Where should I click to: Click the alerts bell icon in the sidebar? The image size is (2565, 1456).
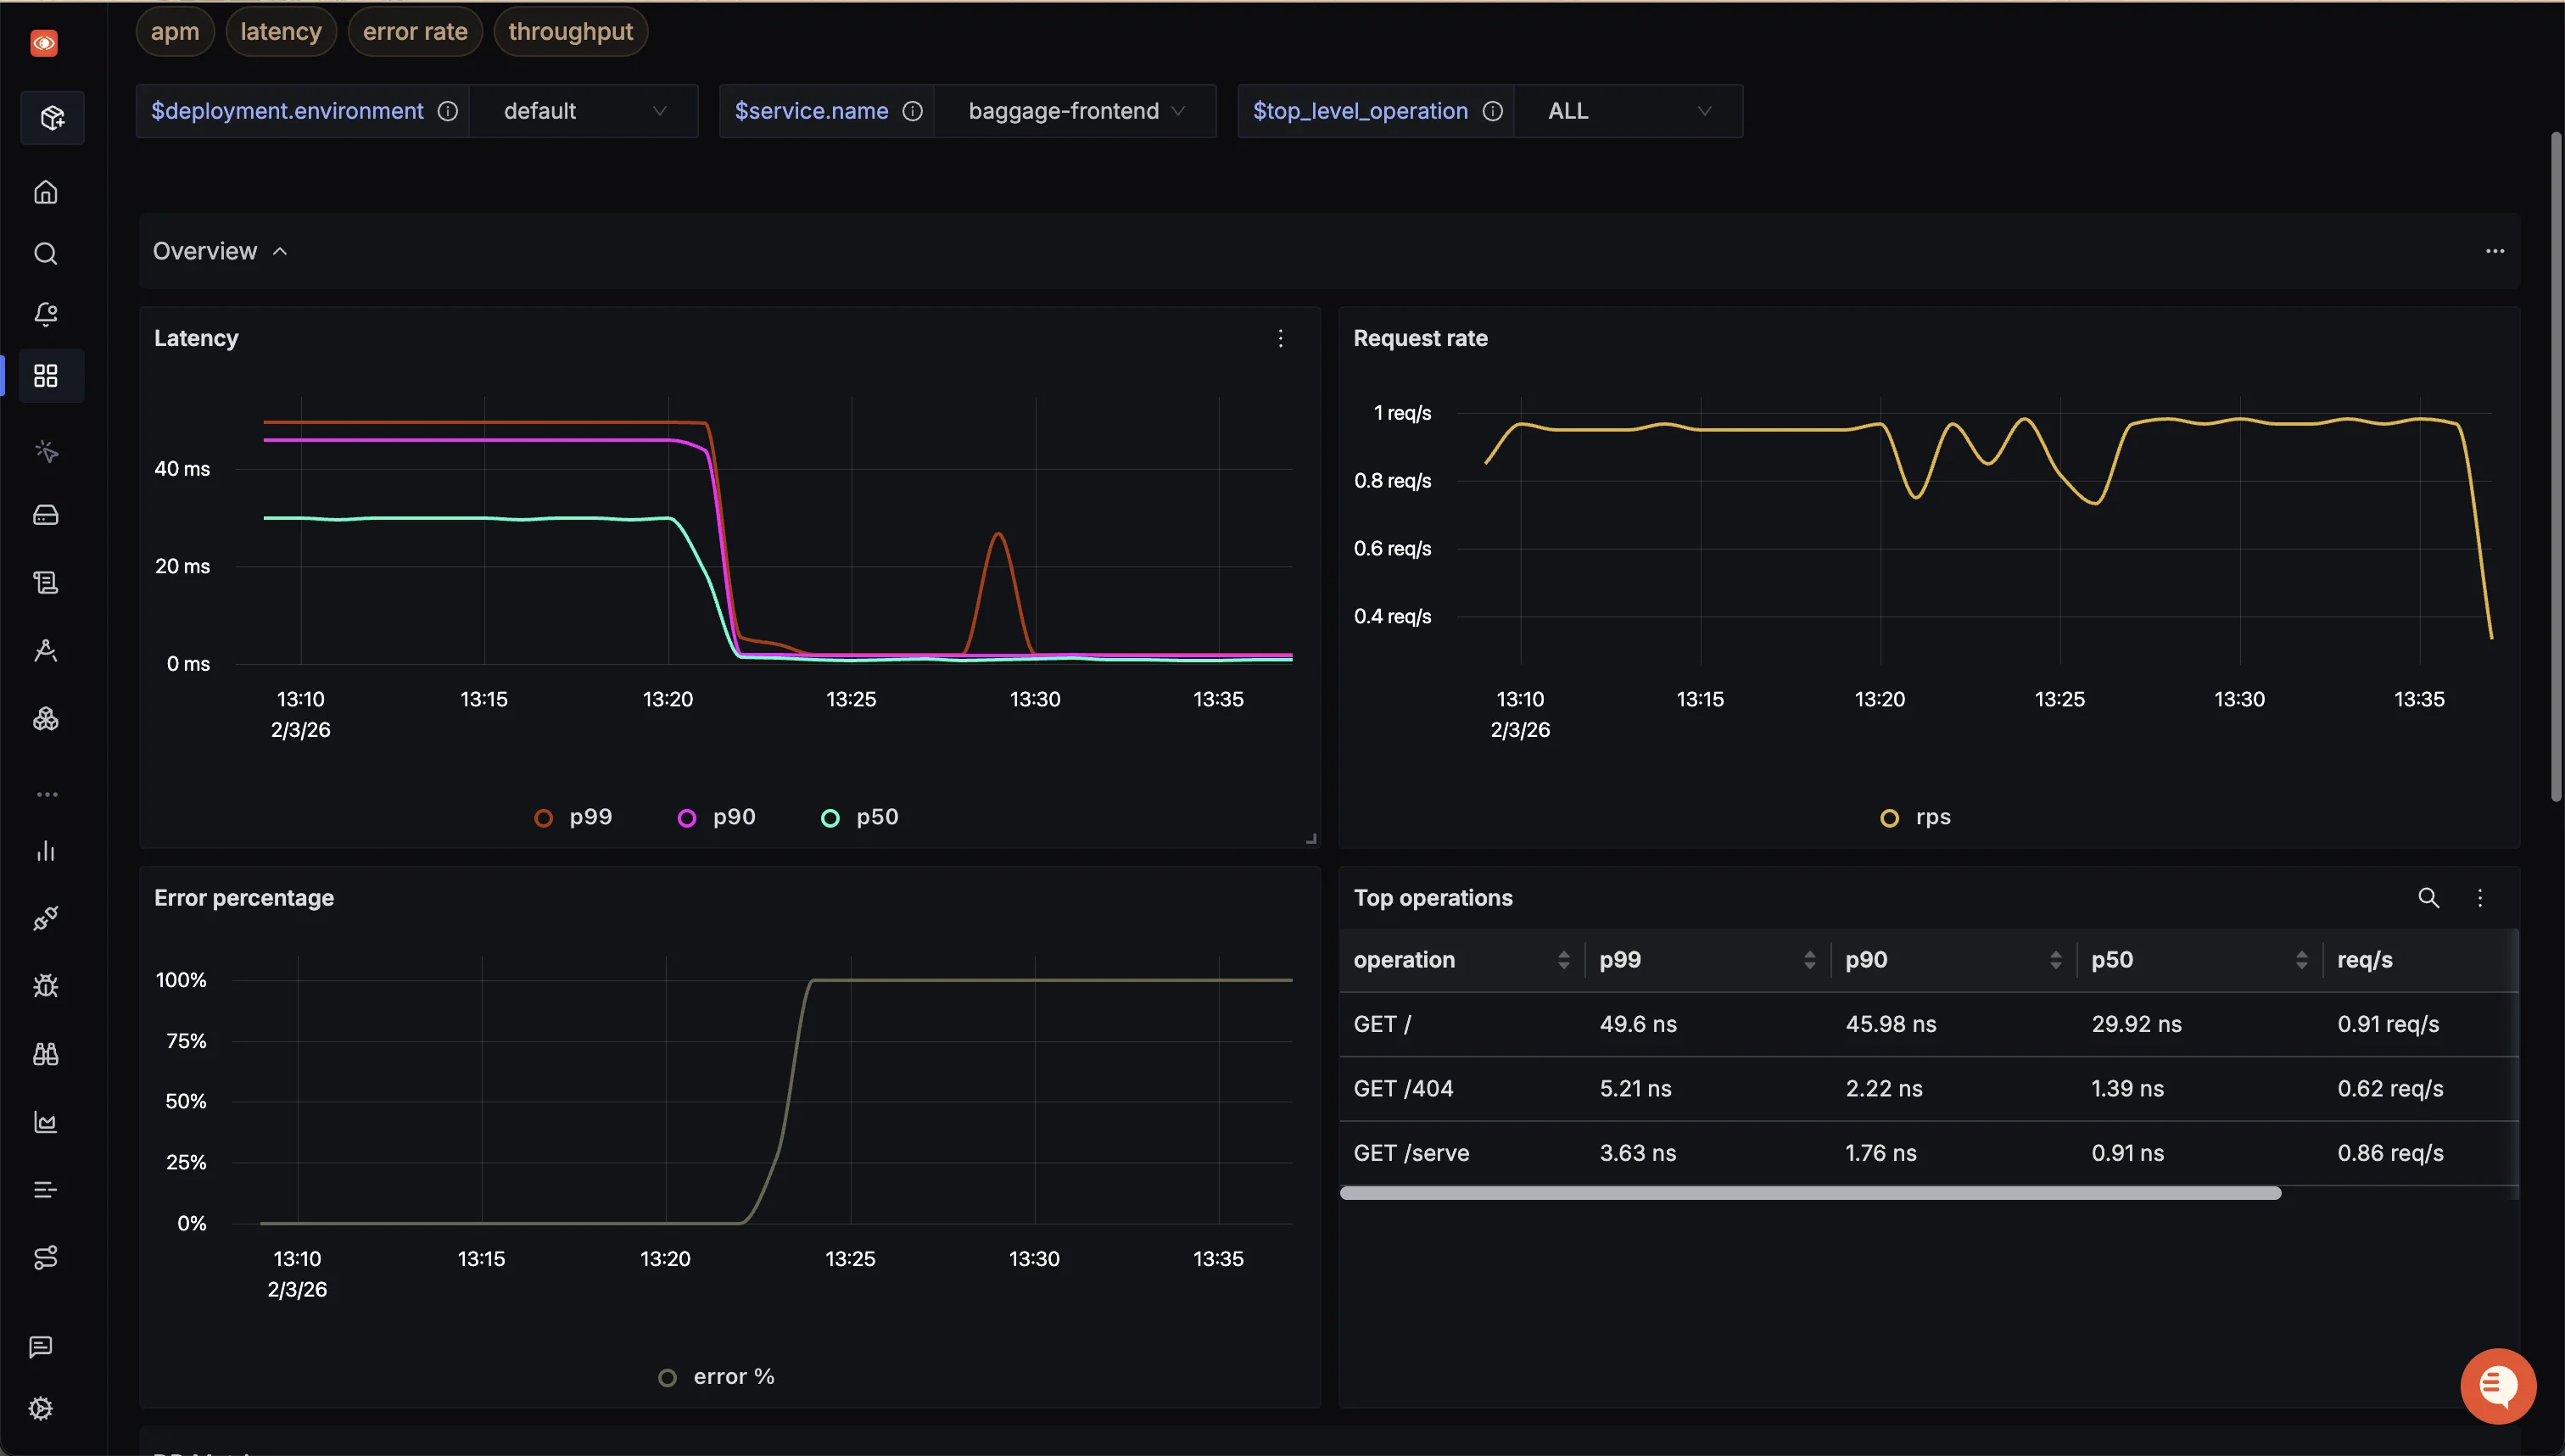(x=46, y=314)
